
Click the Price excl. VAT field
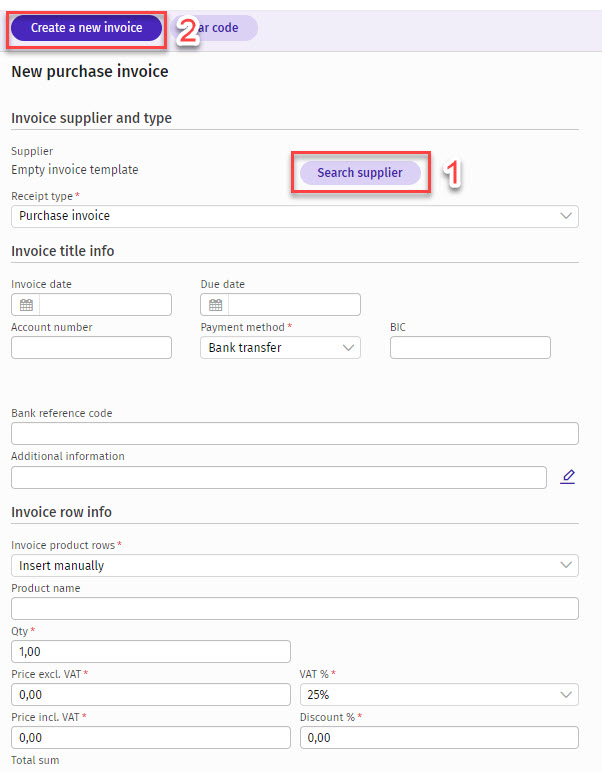[150, 695]
